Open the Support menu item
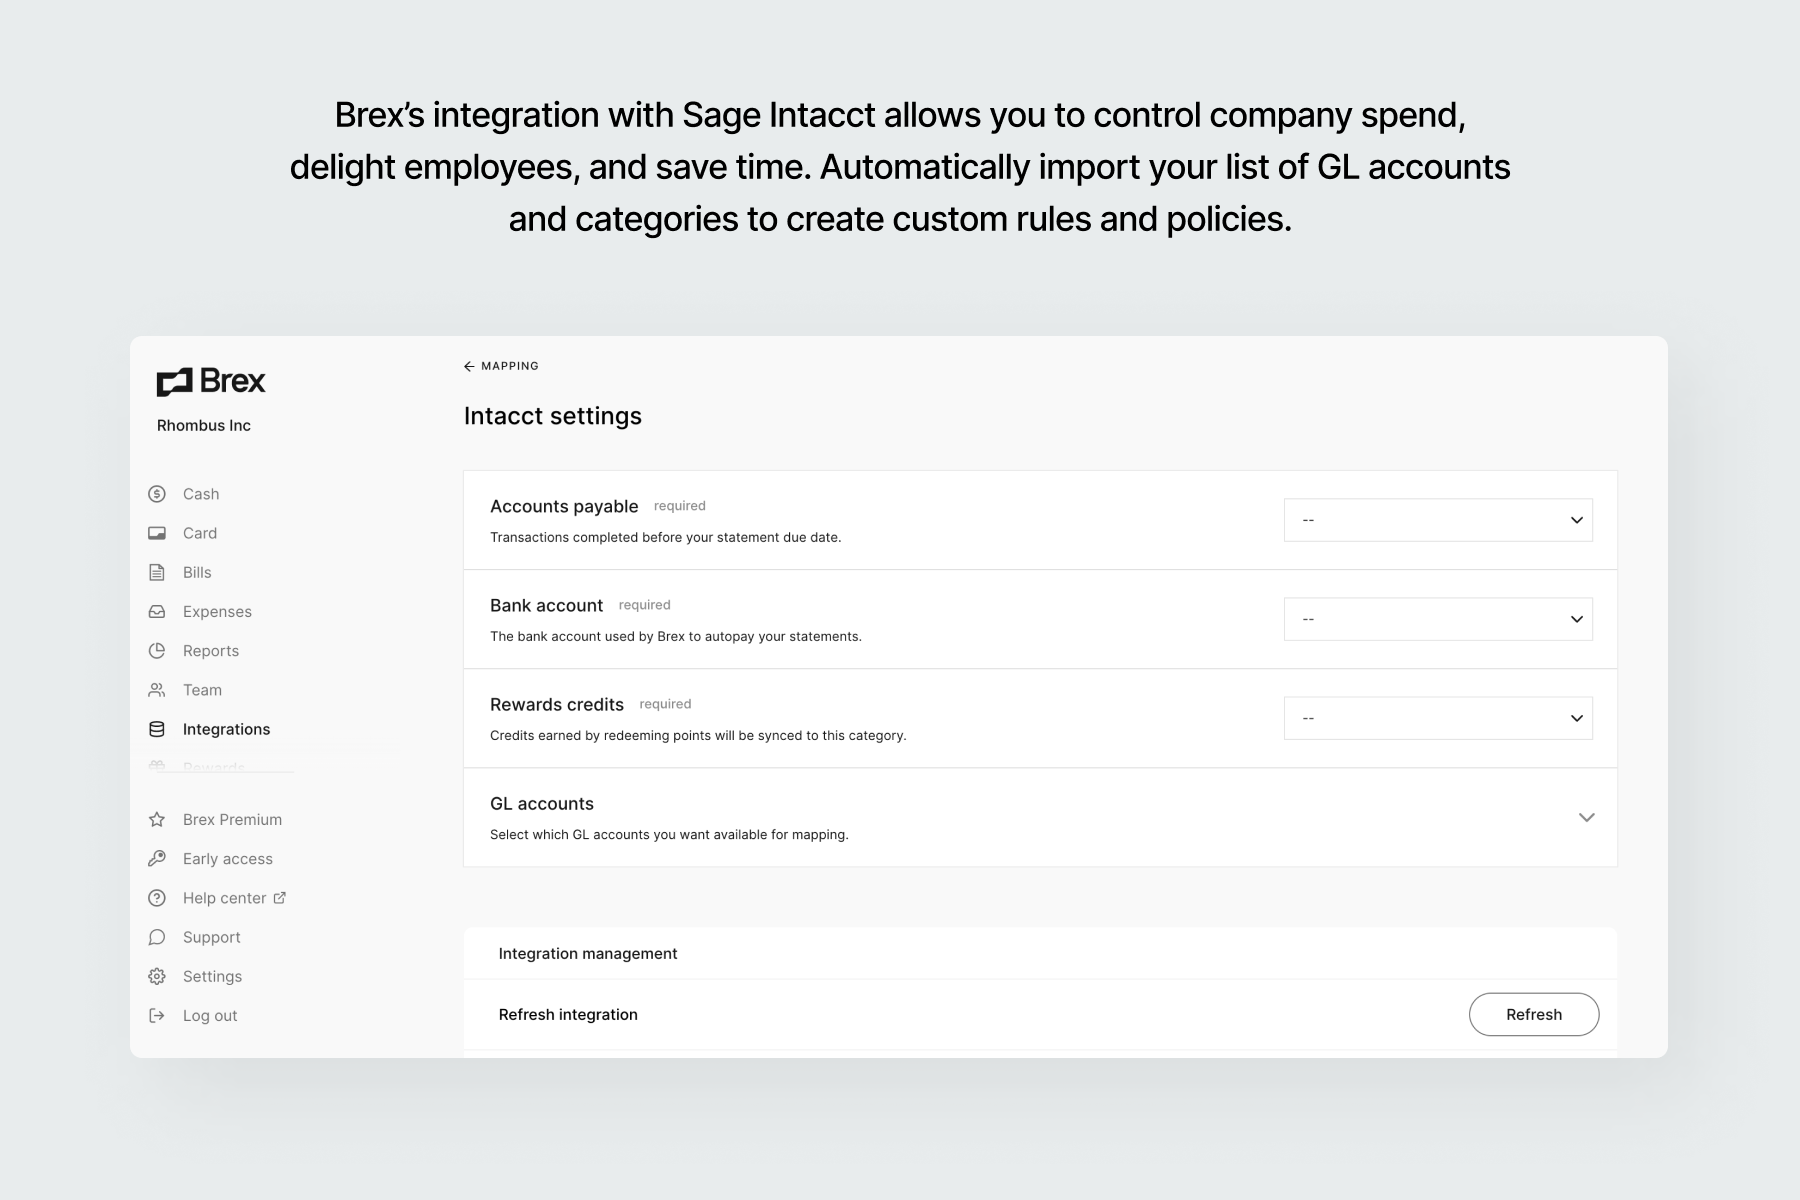Viewport: 1800px width, 1200px height. coord(211,937)
